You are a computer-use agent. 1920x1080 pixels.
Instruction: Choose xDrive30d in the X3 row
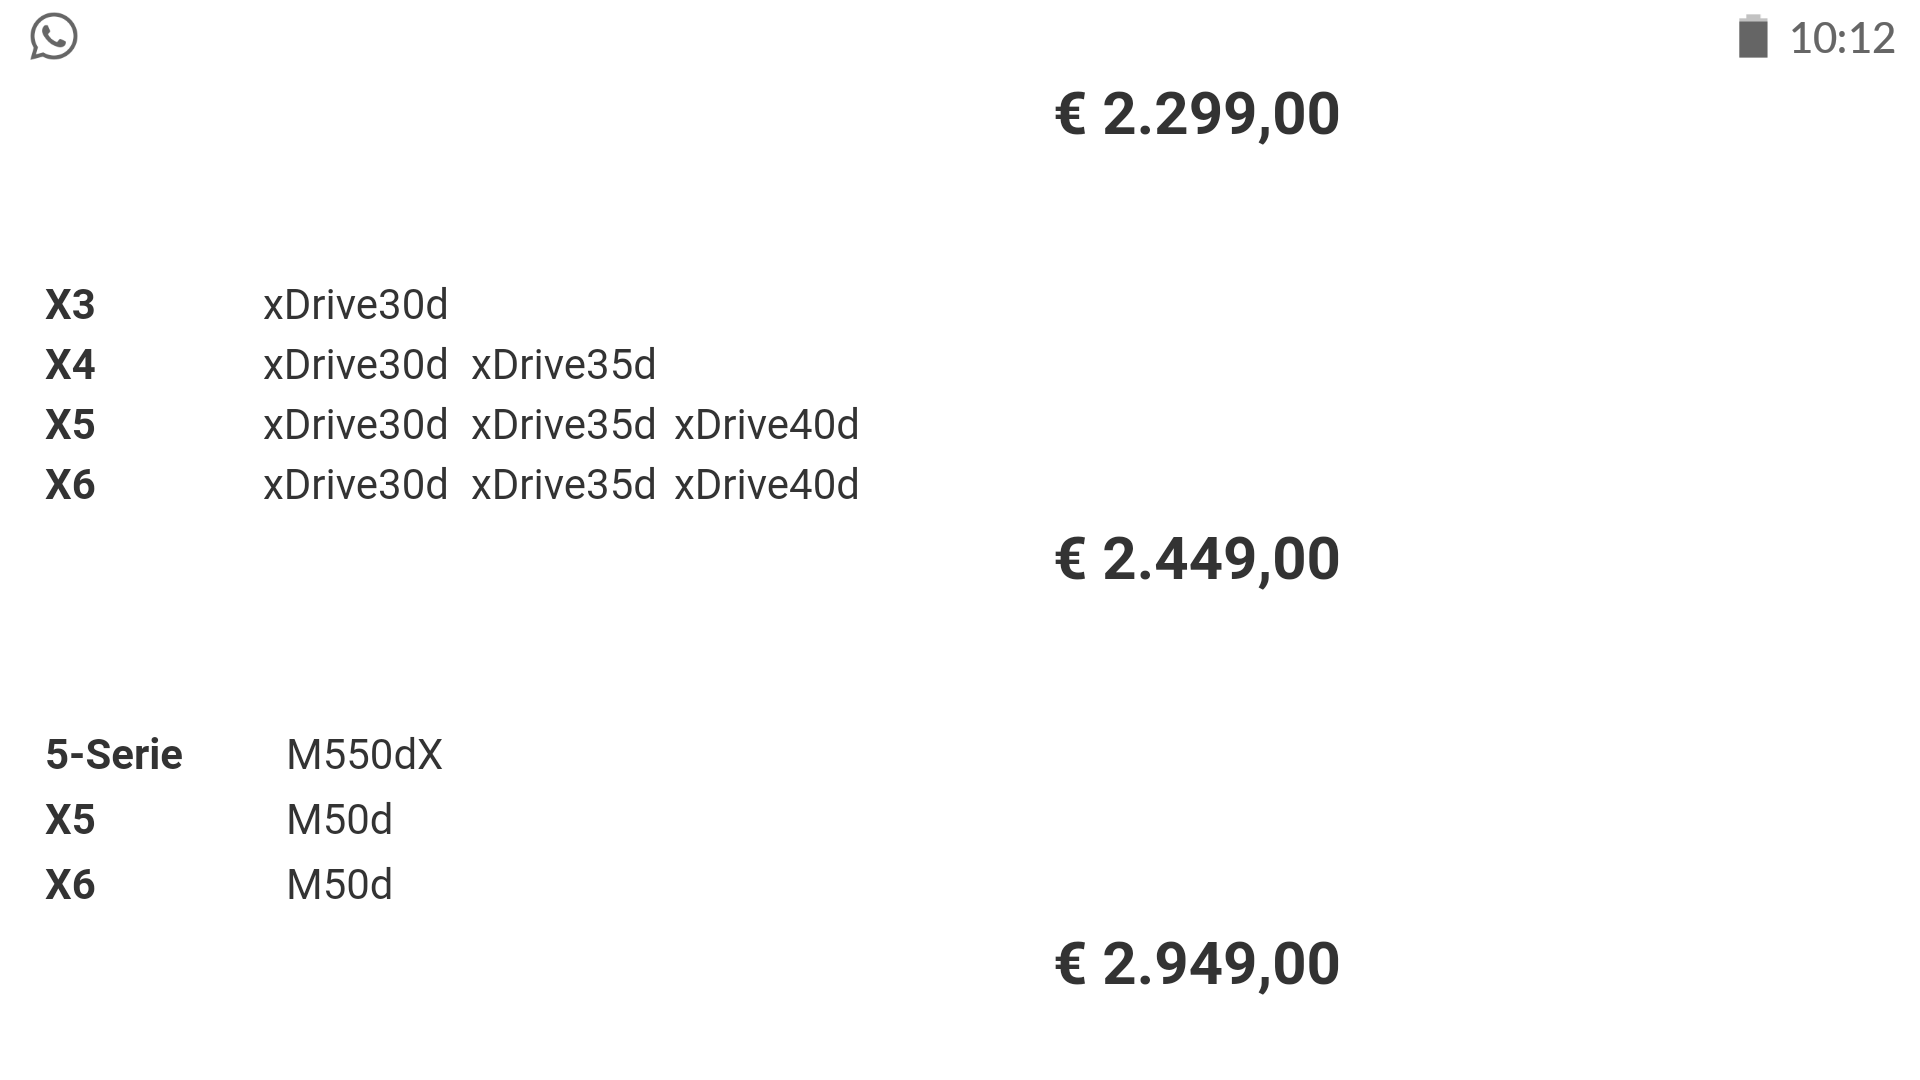pyautogui.click(x=356, y=305)
